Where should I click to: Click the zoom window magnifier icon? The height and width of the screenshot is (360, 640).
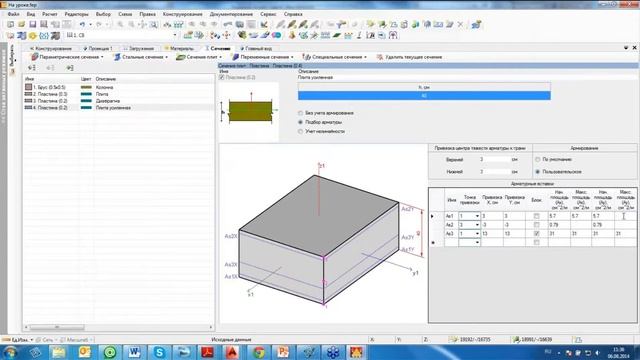pos(153,25)
